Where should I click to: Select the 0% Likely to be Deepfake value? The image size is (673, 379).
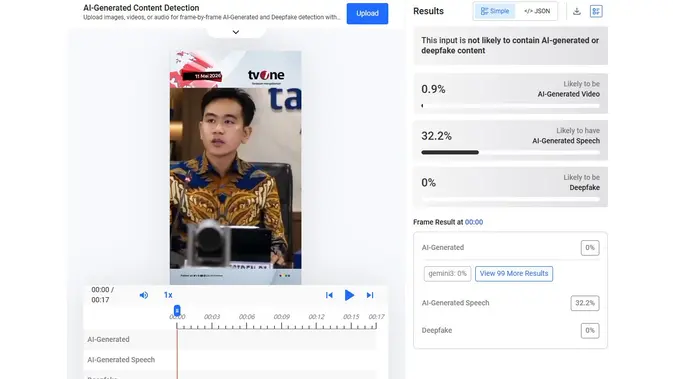pos(428,183)
